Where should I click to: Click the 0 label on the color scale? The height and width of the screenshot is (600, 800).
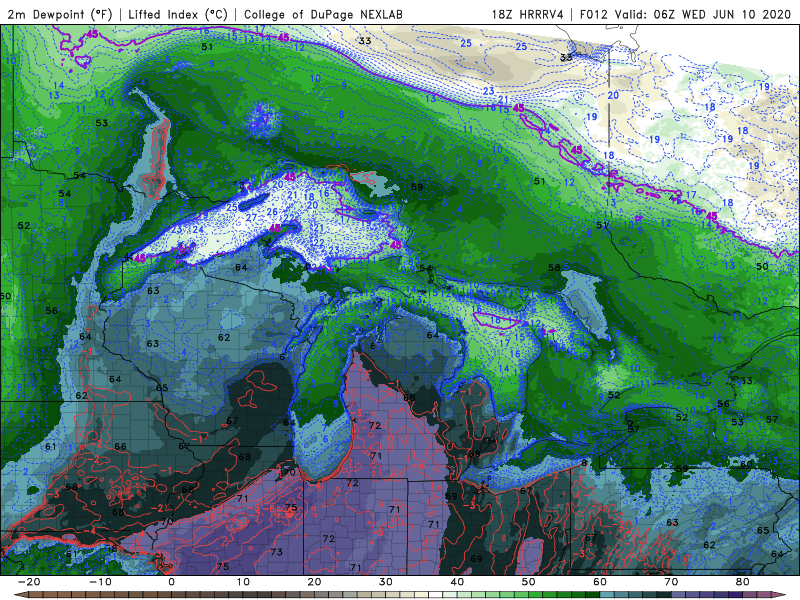tap(171, 582)
